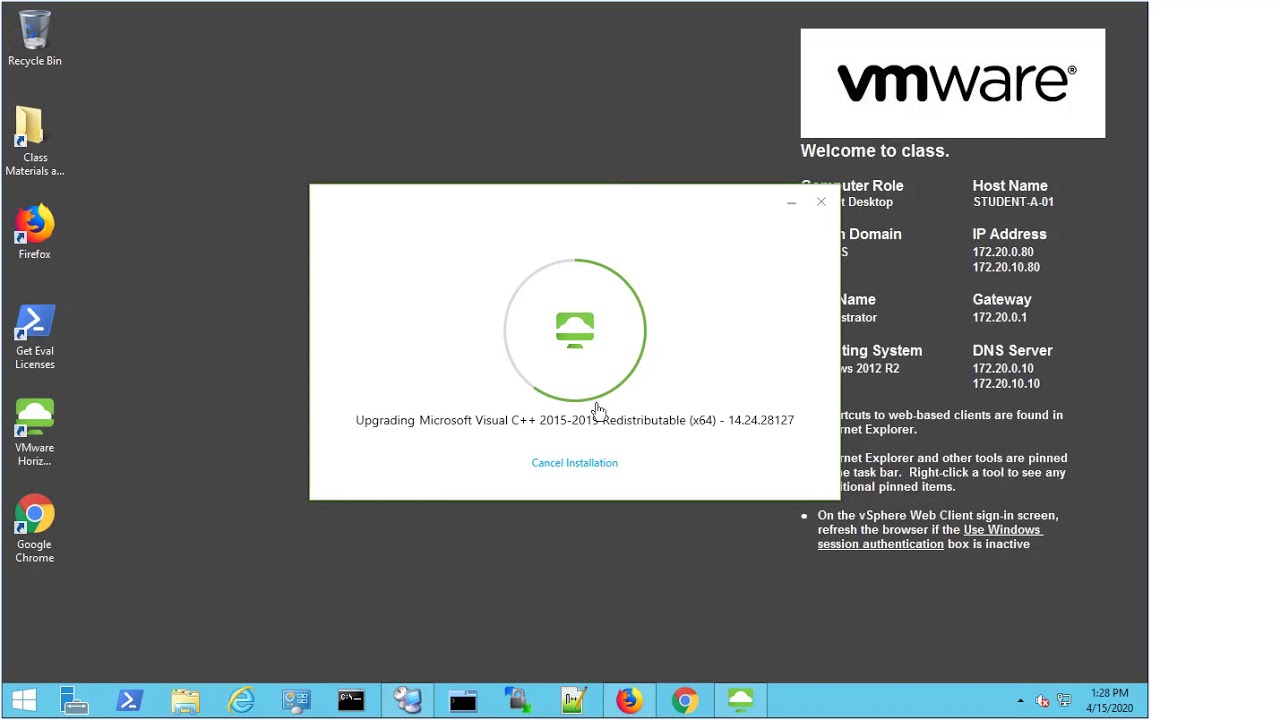Open Server Manager from the taskbar
This screenshot has height=720, width=1280.
tap(74, 700)
